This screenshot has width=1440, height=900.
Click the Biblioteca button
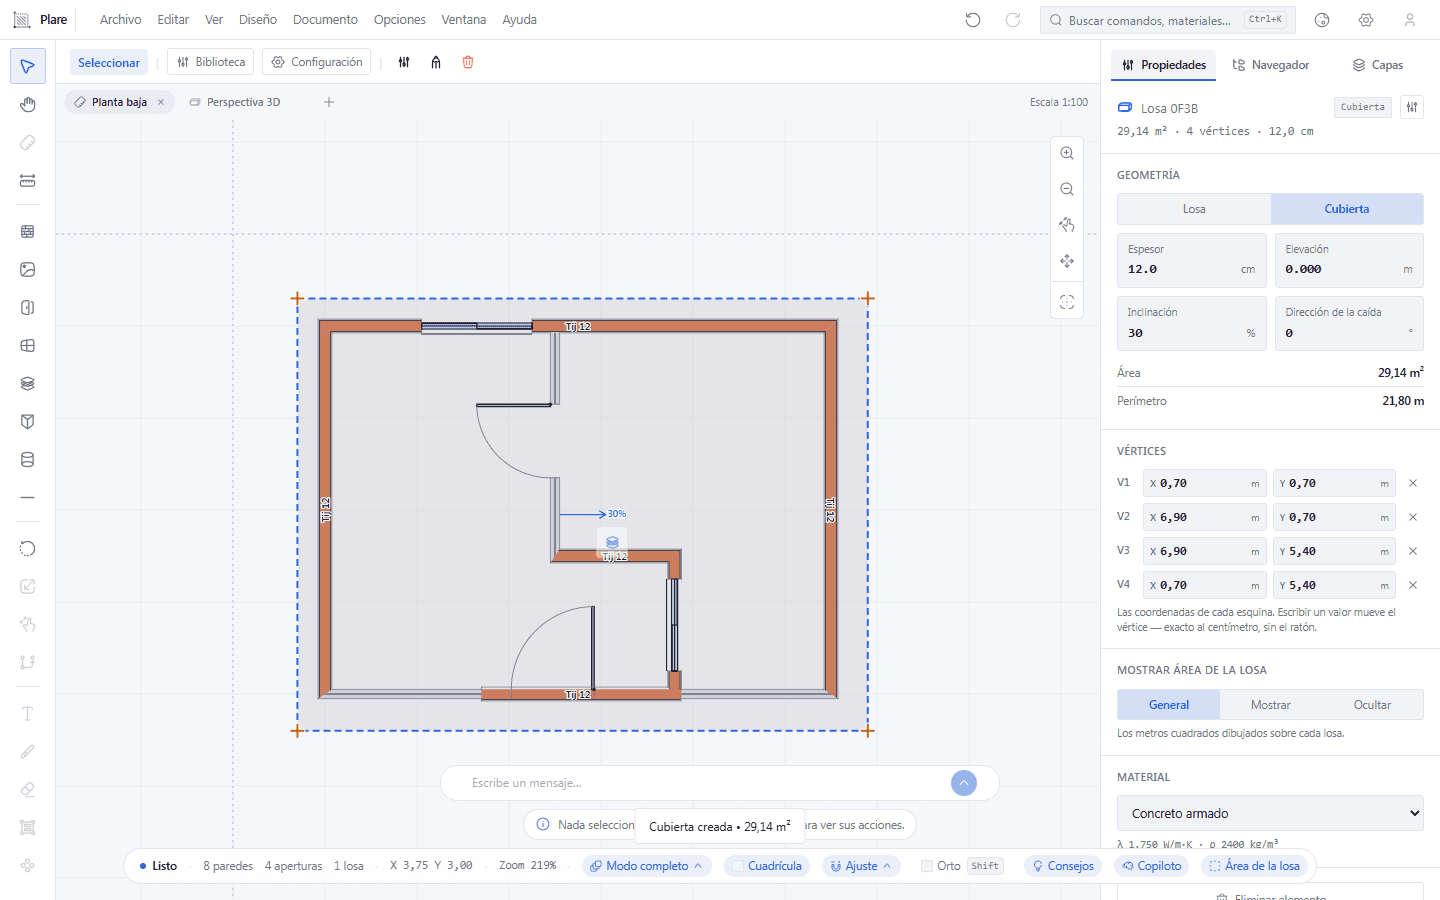[211, 62]
